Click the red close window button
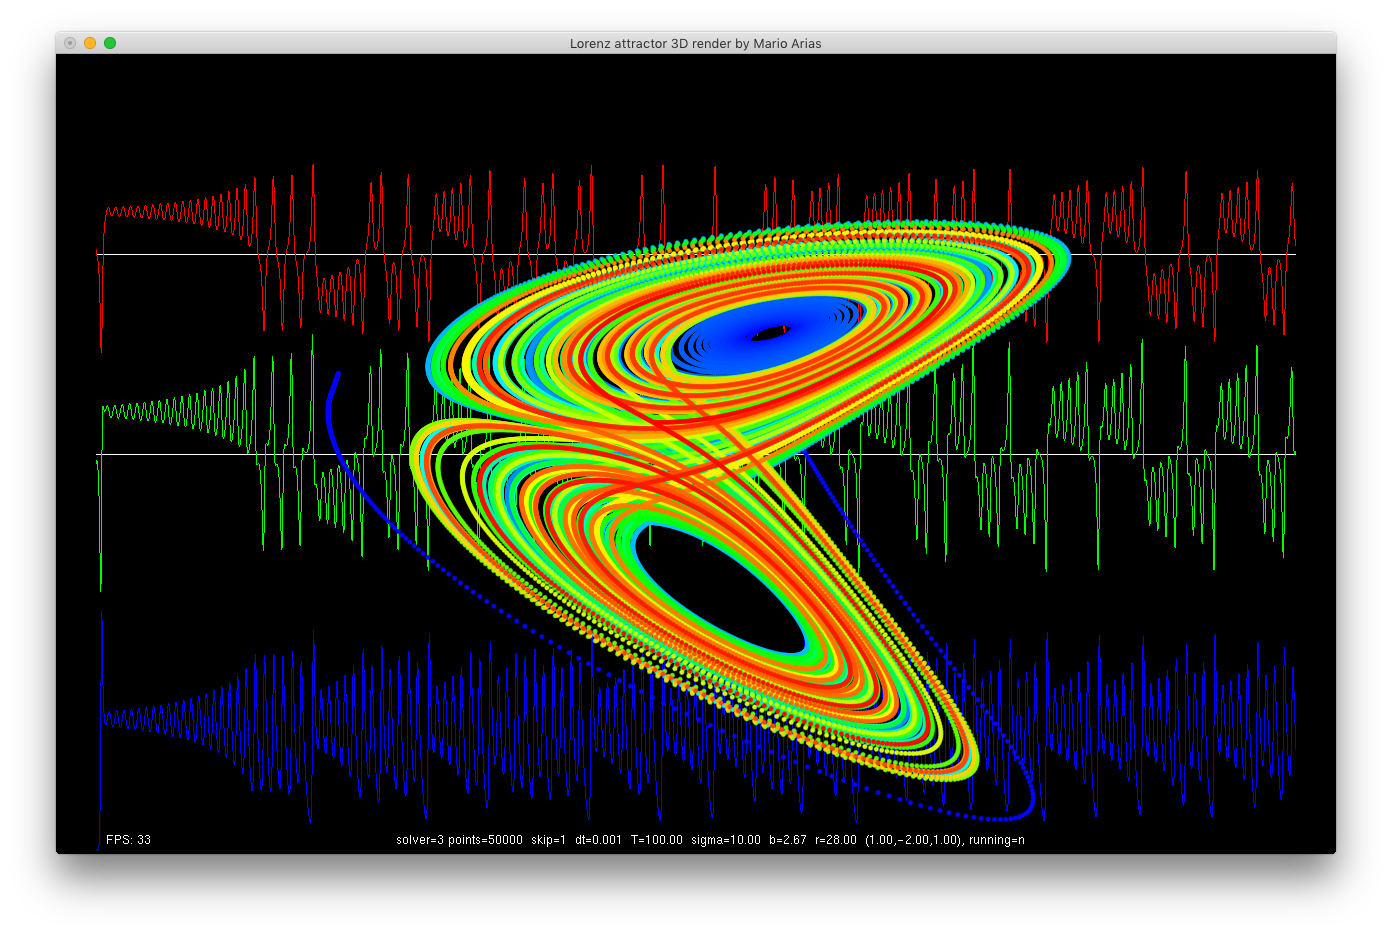 70,43
